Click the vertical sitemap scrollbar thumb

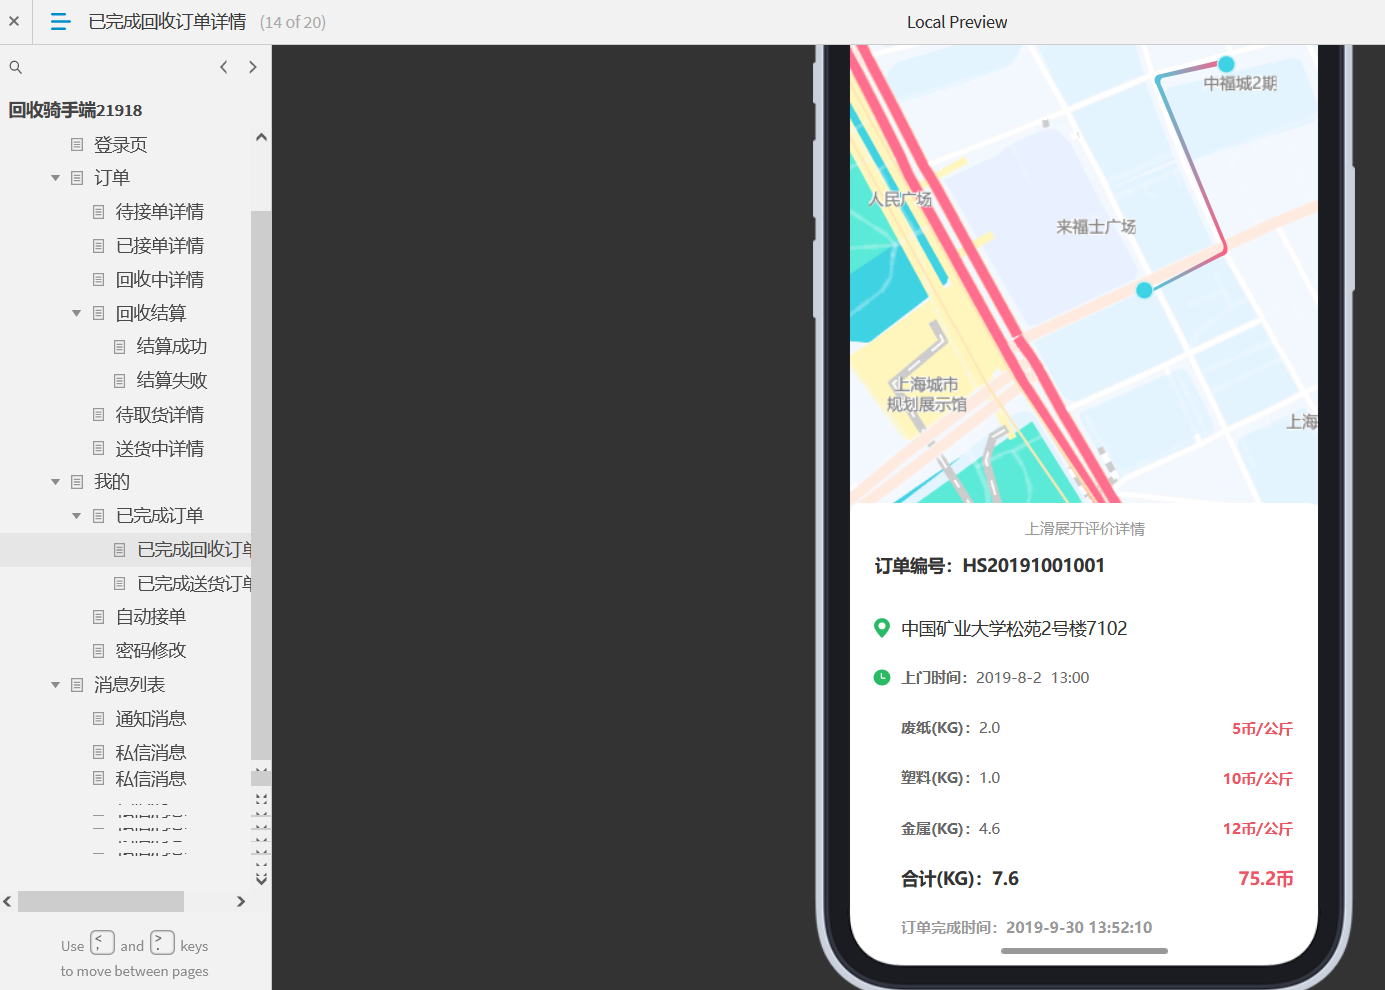(261, 485)
